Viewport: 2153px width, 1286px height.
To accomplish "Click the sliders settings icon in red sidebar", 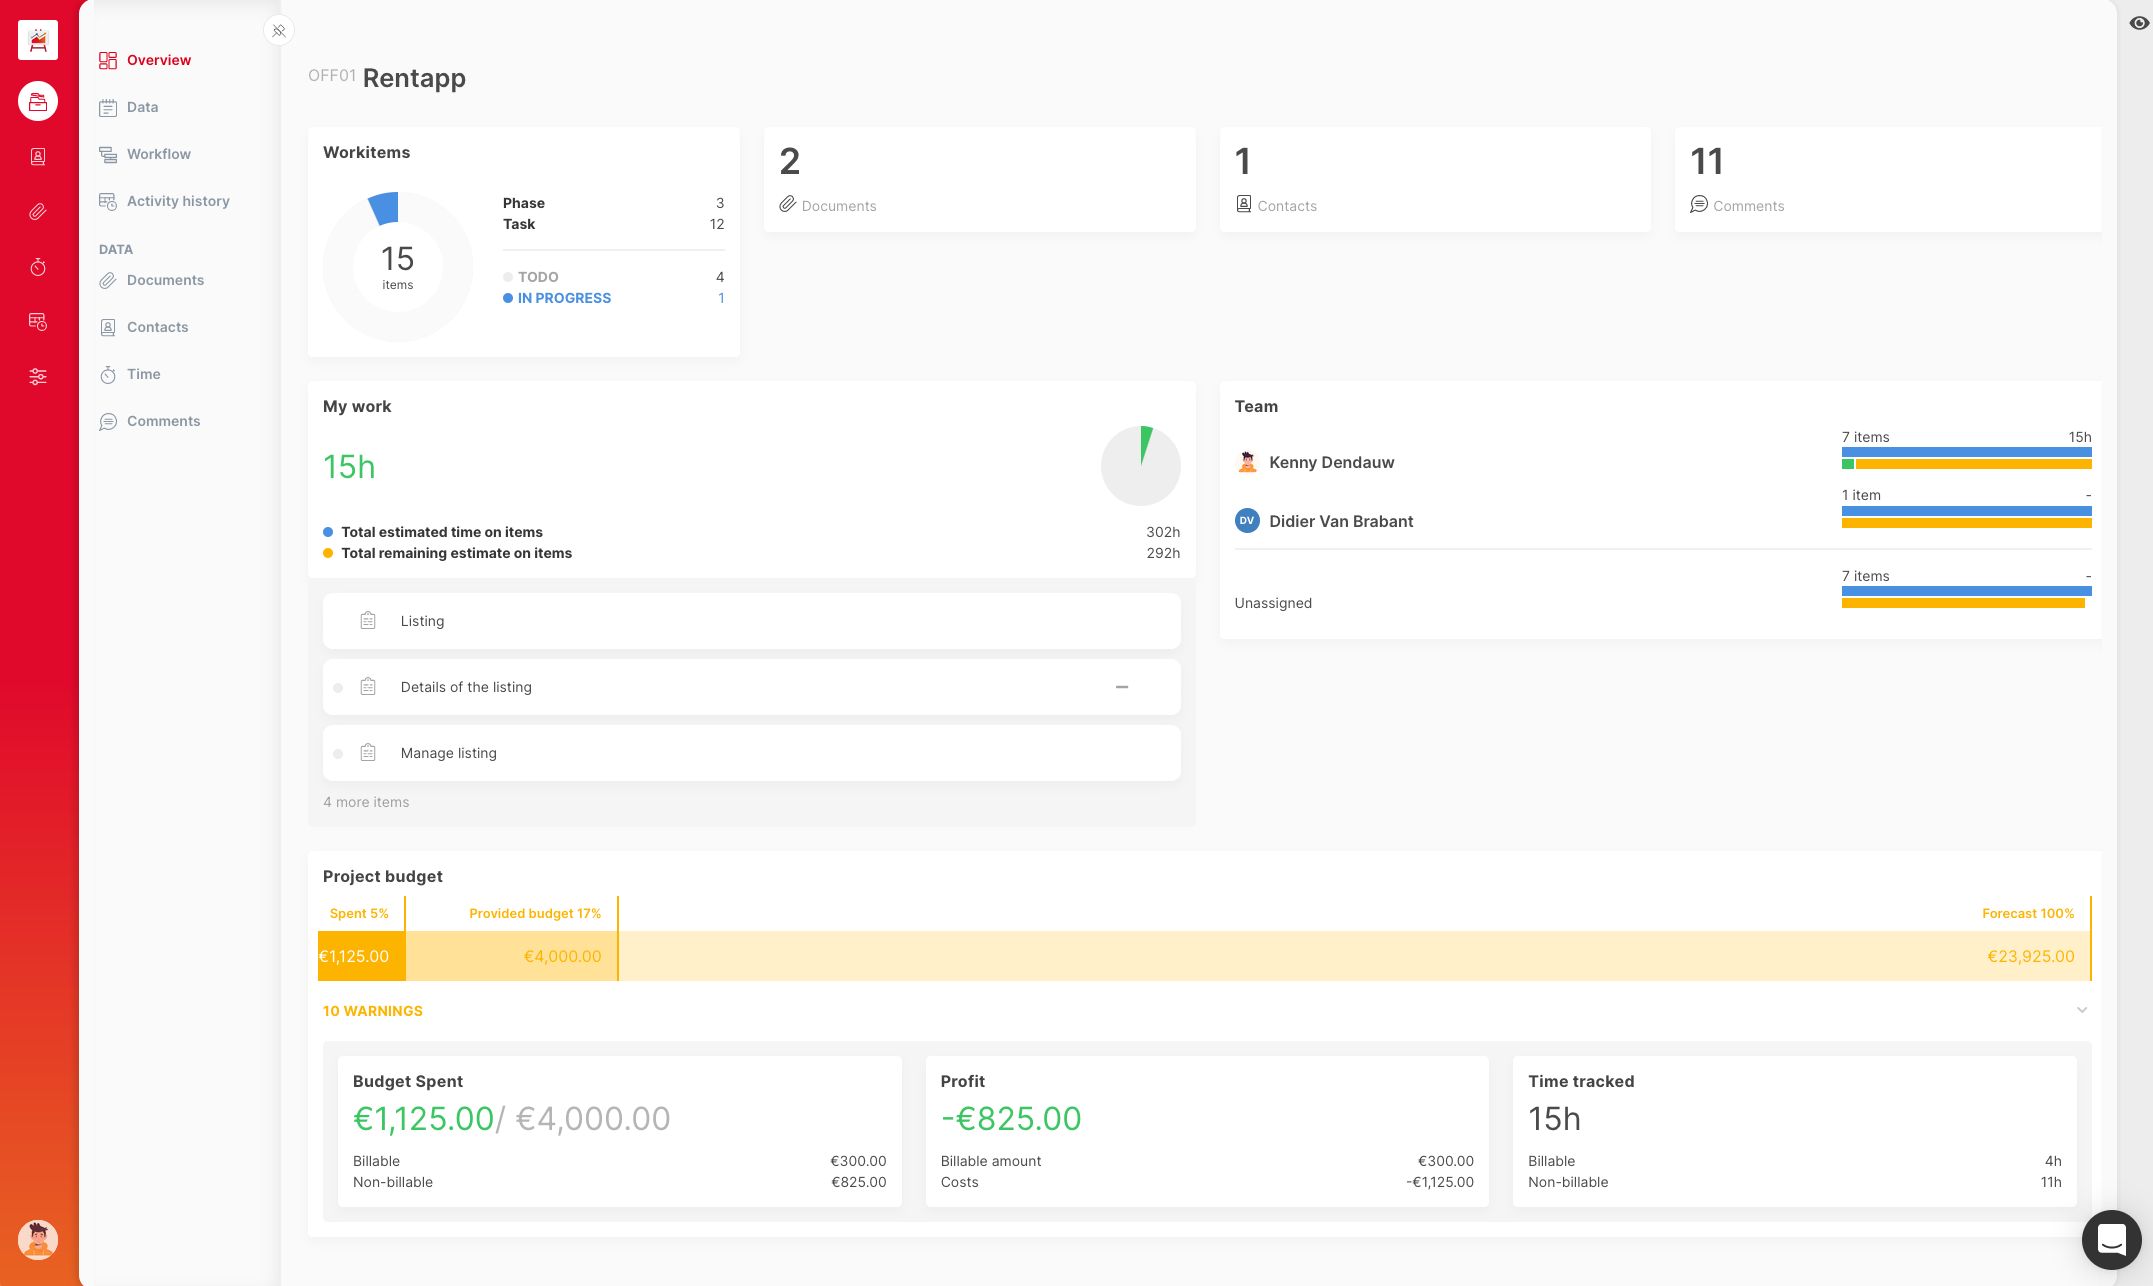I will [x=38, y=377].
